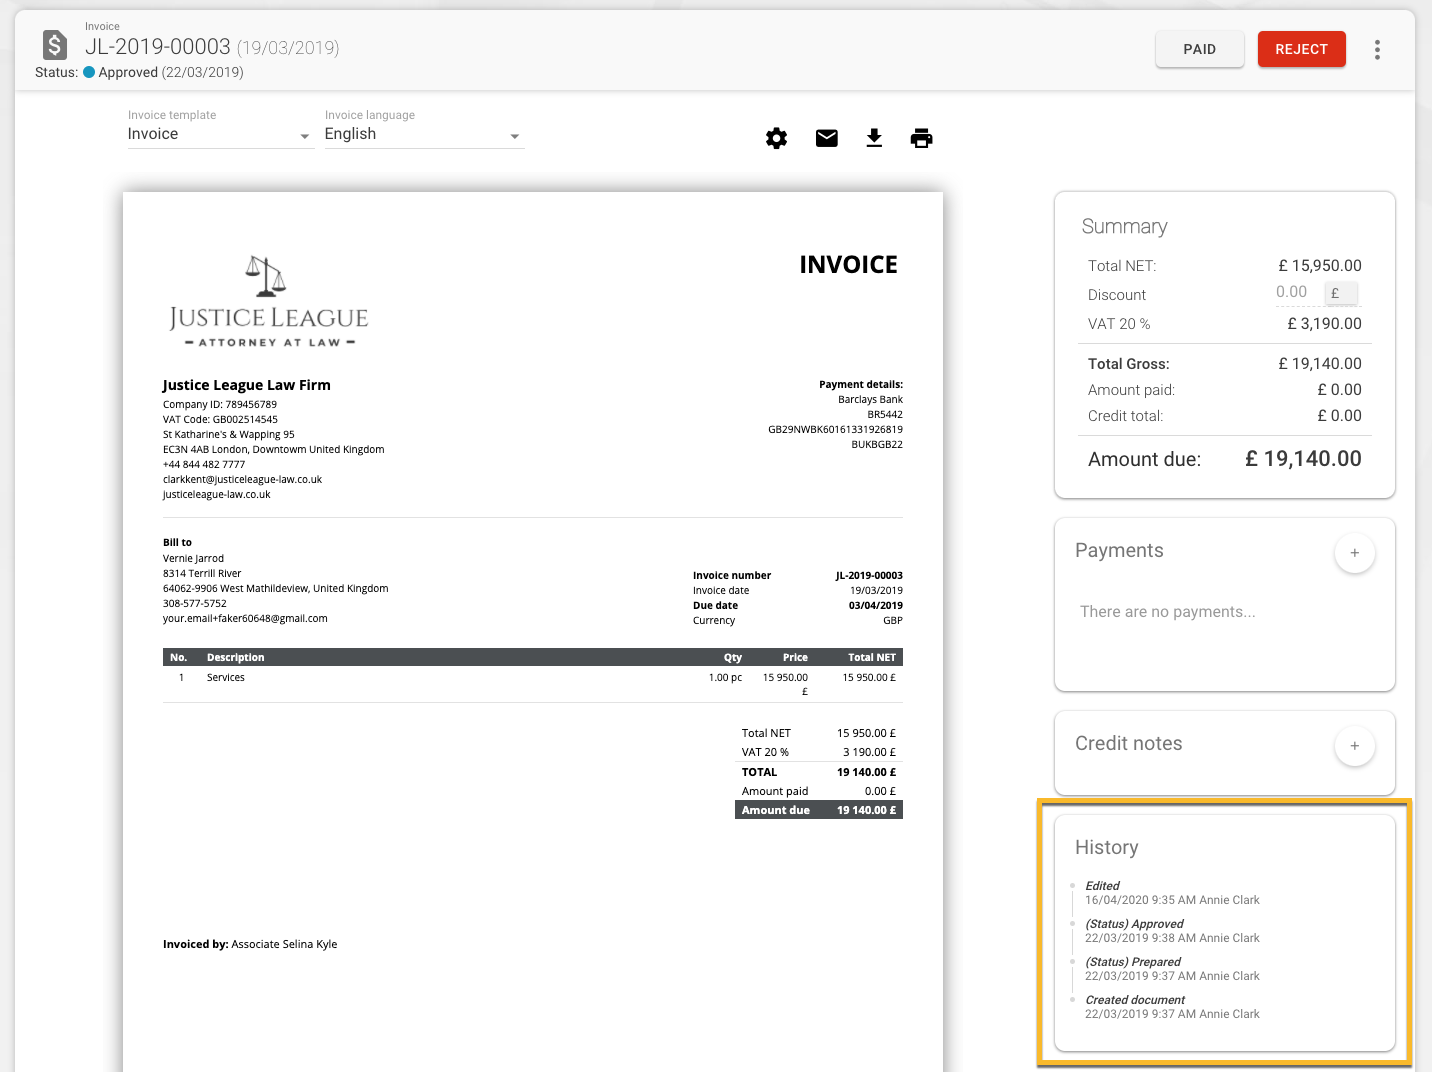Click the Barclays Bank payment detail
This screenshot has width=1432, height=1072.
[870, 399]
